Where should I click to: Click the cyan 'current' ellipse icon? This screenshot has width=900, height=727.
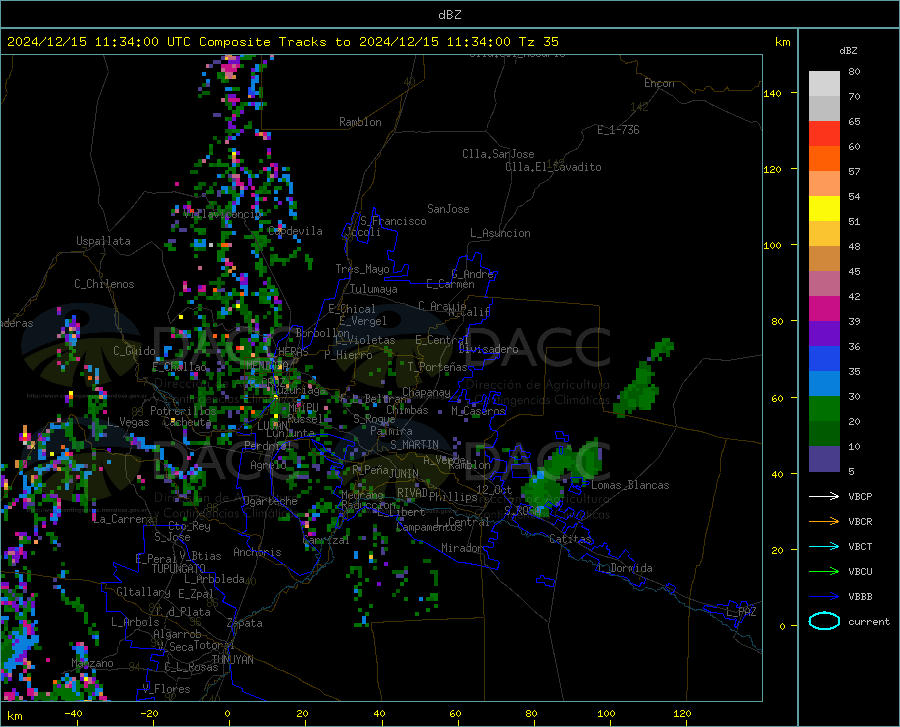pyautogui.click(x=824, y=621)
